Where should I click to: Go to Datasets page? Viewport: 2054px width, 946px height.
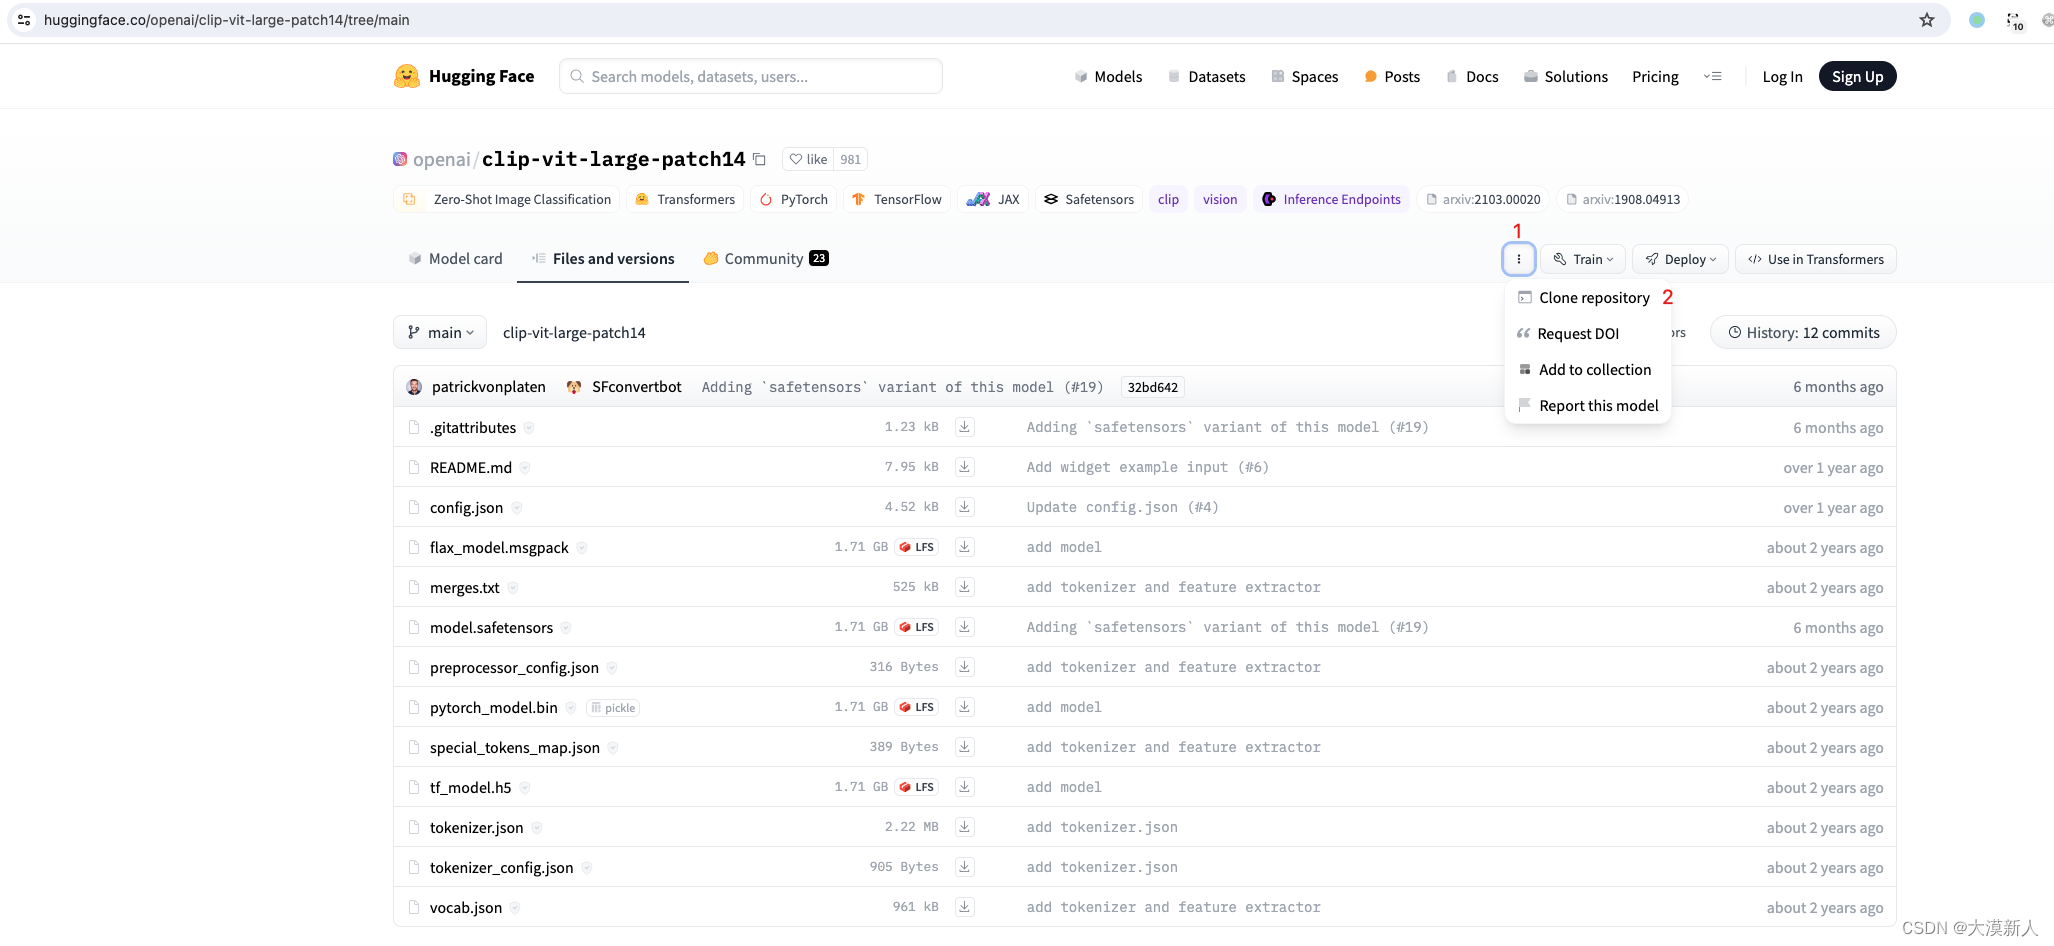coord(1206,77)
